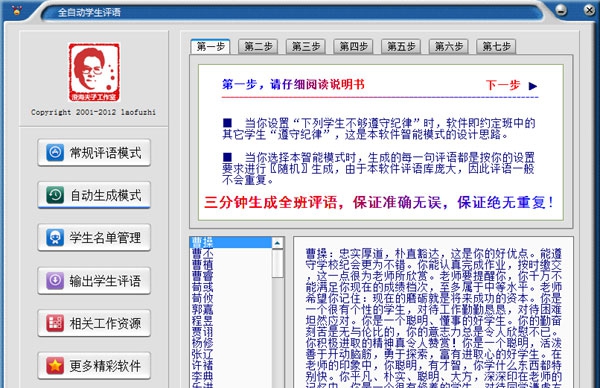Select student 张辽 in the name list
The image size is (600, 388).
click(231, 354)
